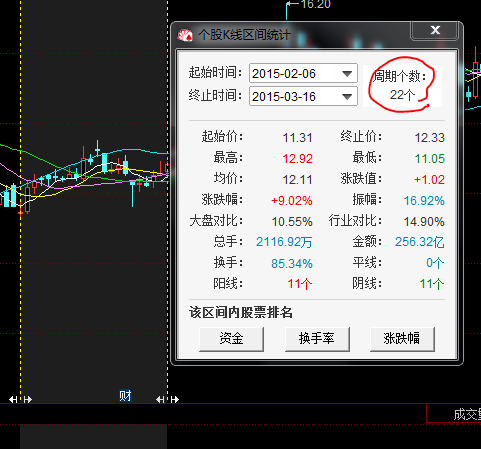Click the 2015-03-16 end date field
The width and height of the screenshot is (481, 449).
pos(303,97)
